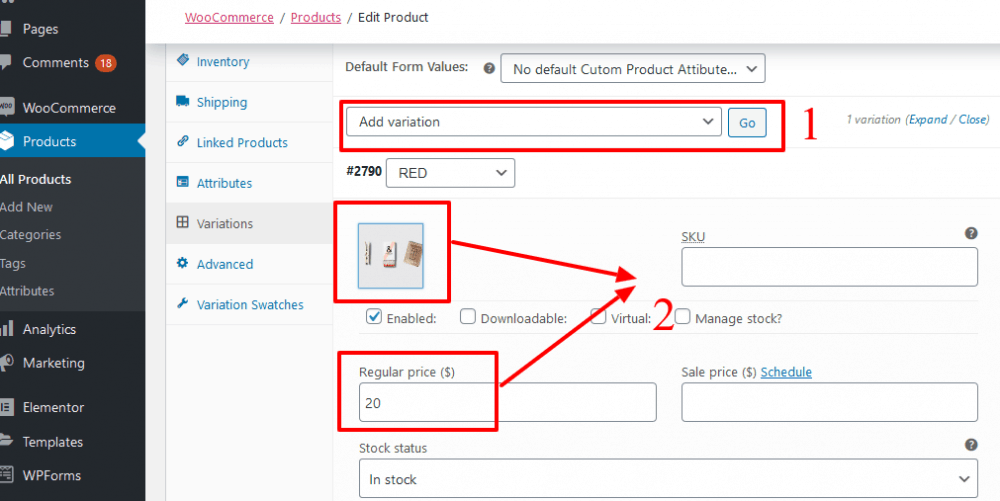Screen dimensions: 1000x501
Task: Click the Stock status help icon
Action: pos(971,445)
